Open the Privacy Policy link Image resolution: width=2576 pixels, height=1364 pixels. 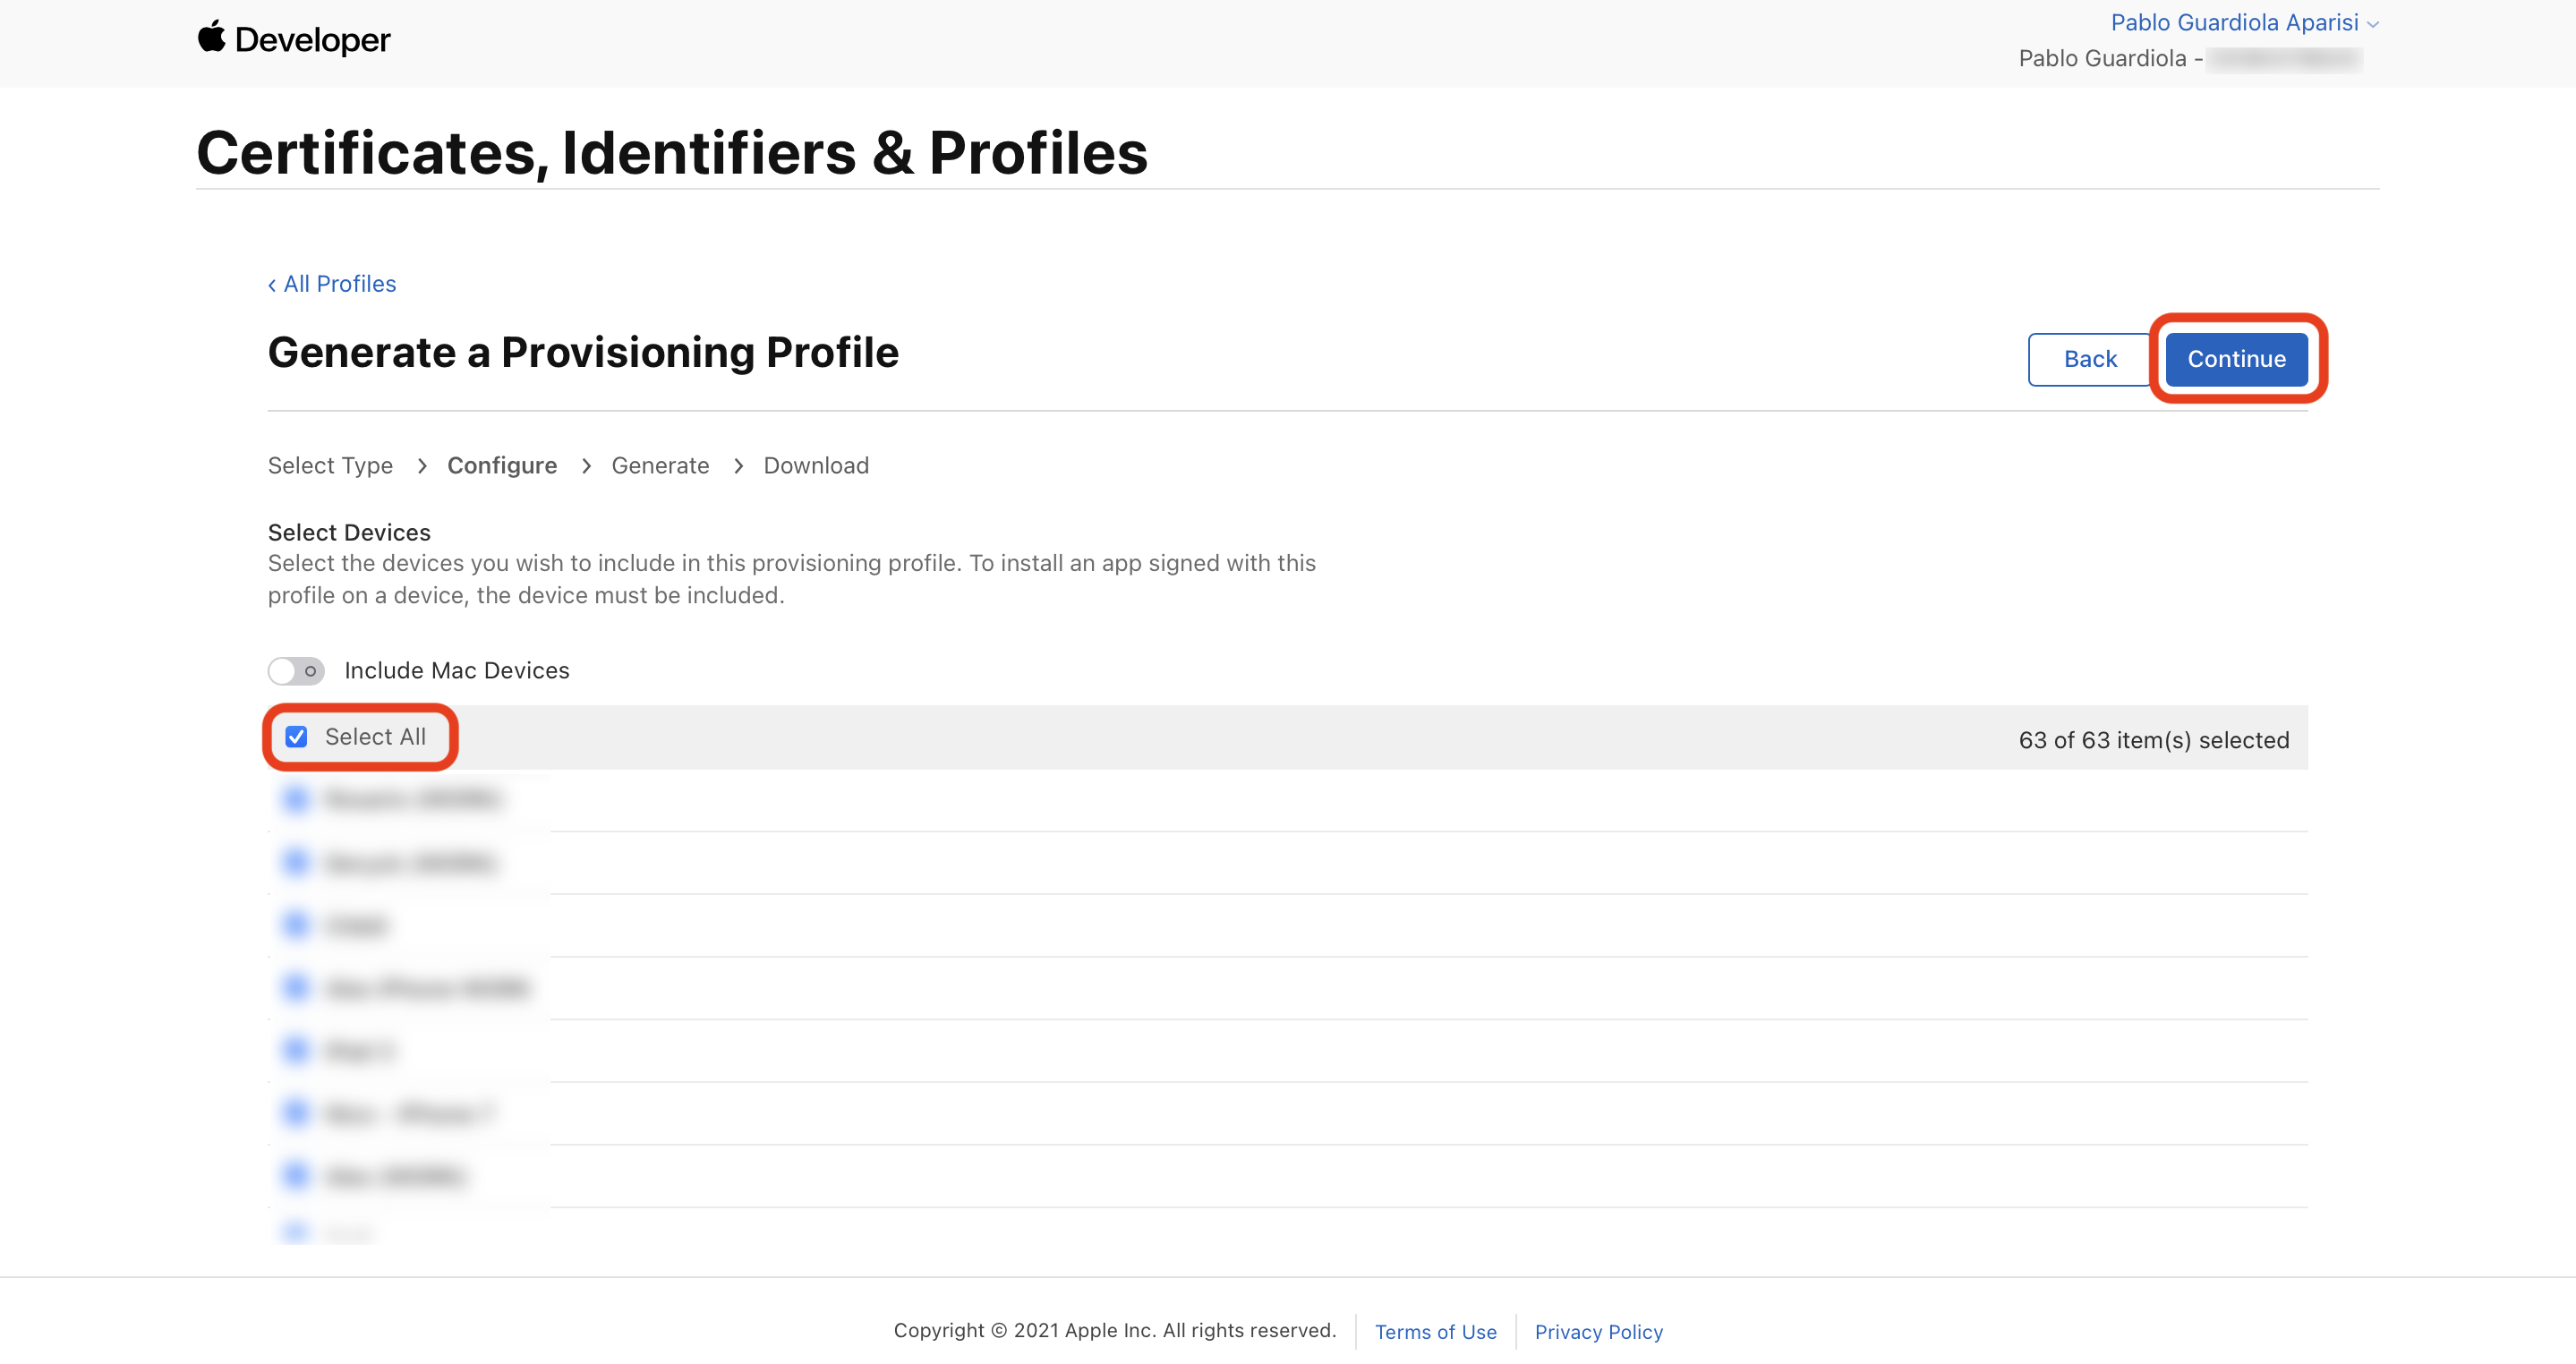tap(1598, 1332)
